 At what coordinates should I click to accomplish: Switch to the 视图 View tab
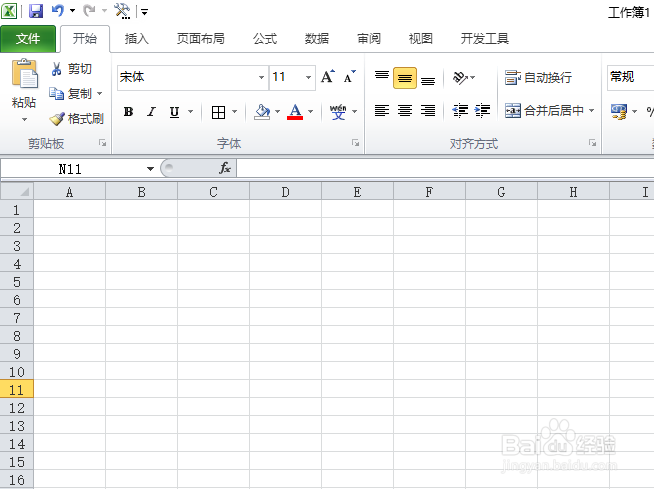[420, 39]
